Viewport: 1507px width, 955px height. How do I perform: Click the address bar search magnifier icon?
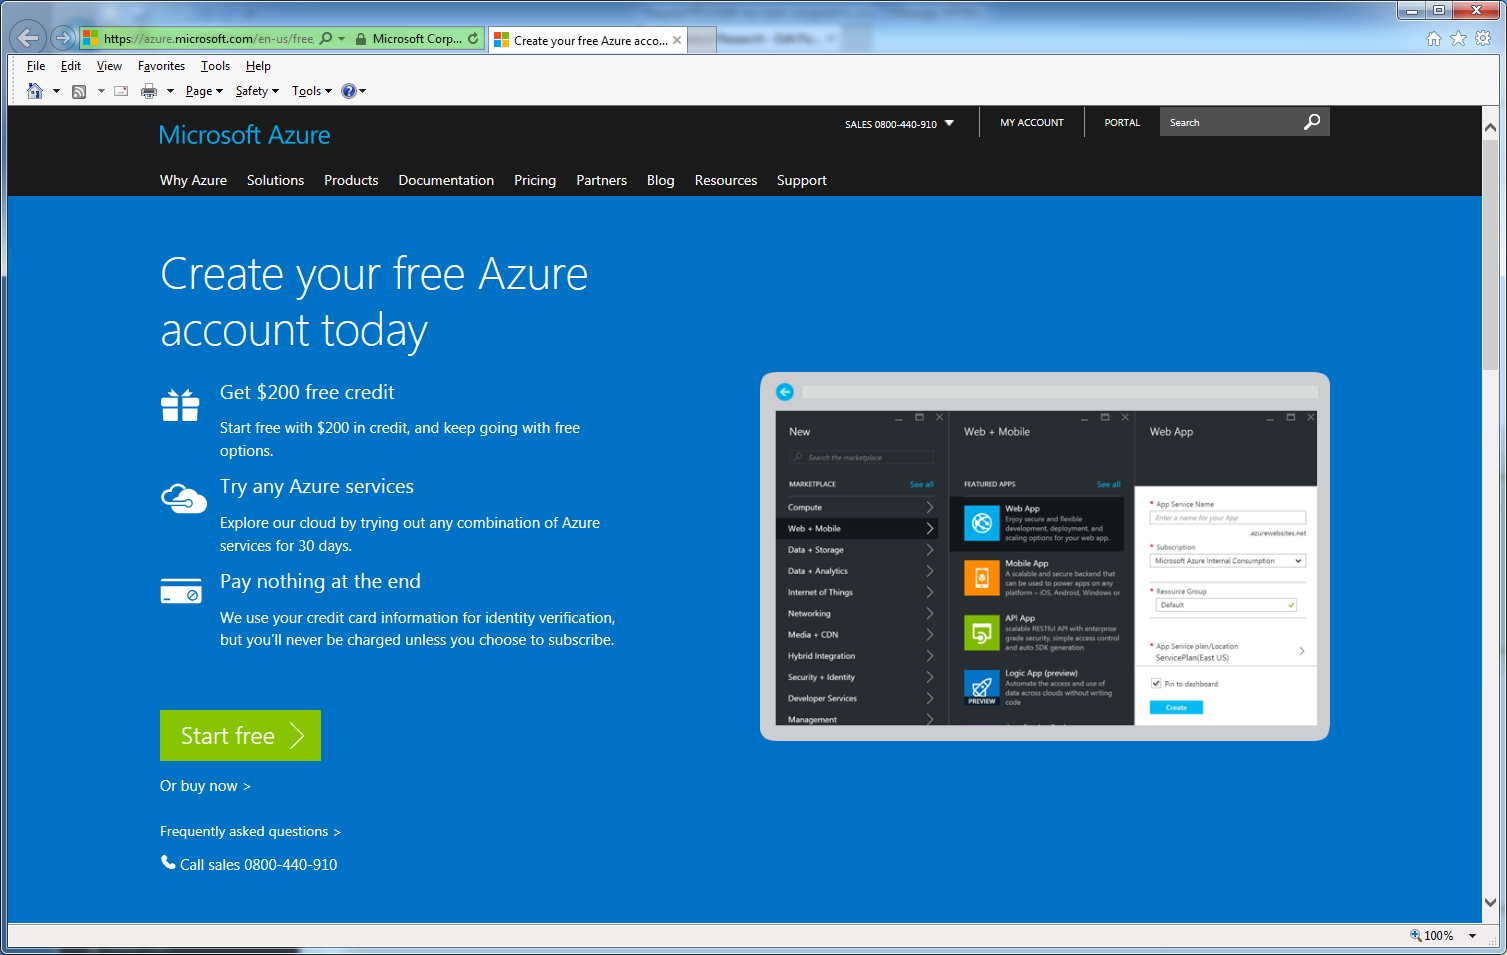tap(325, 39)
